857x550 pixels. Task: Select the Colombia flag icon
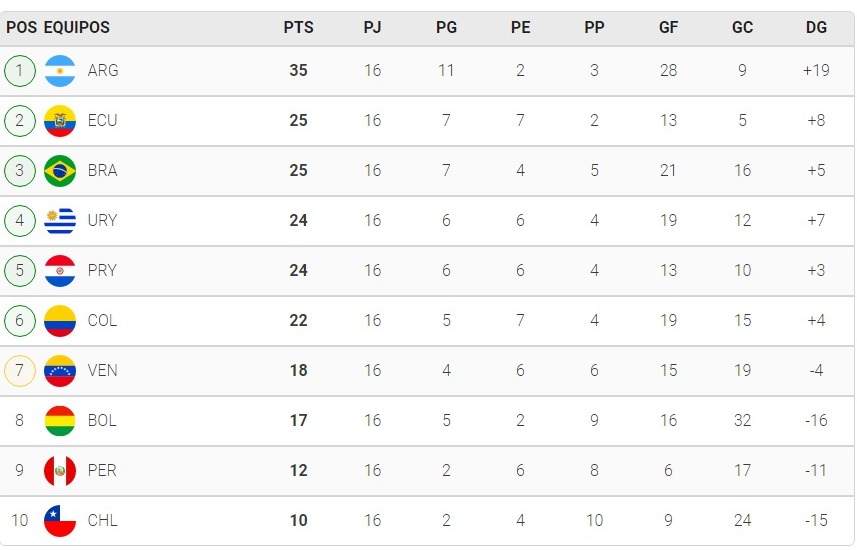tap(60, 321)
